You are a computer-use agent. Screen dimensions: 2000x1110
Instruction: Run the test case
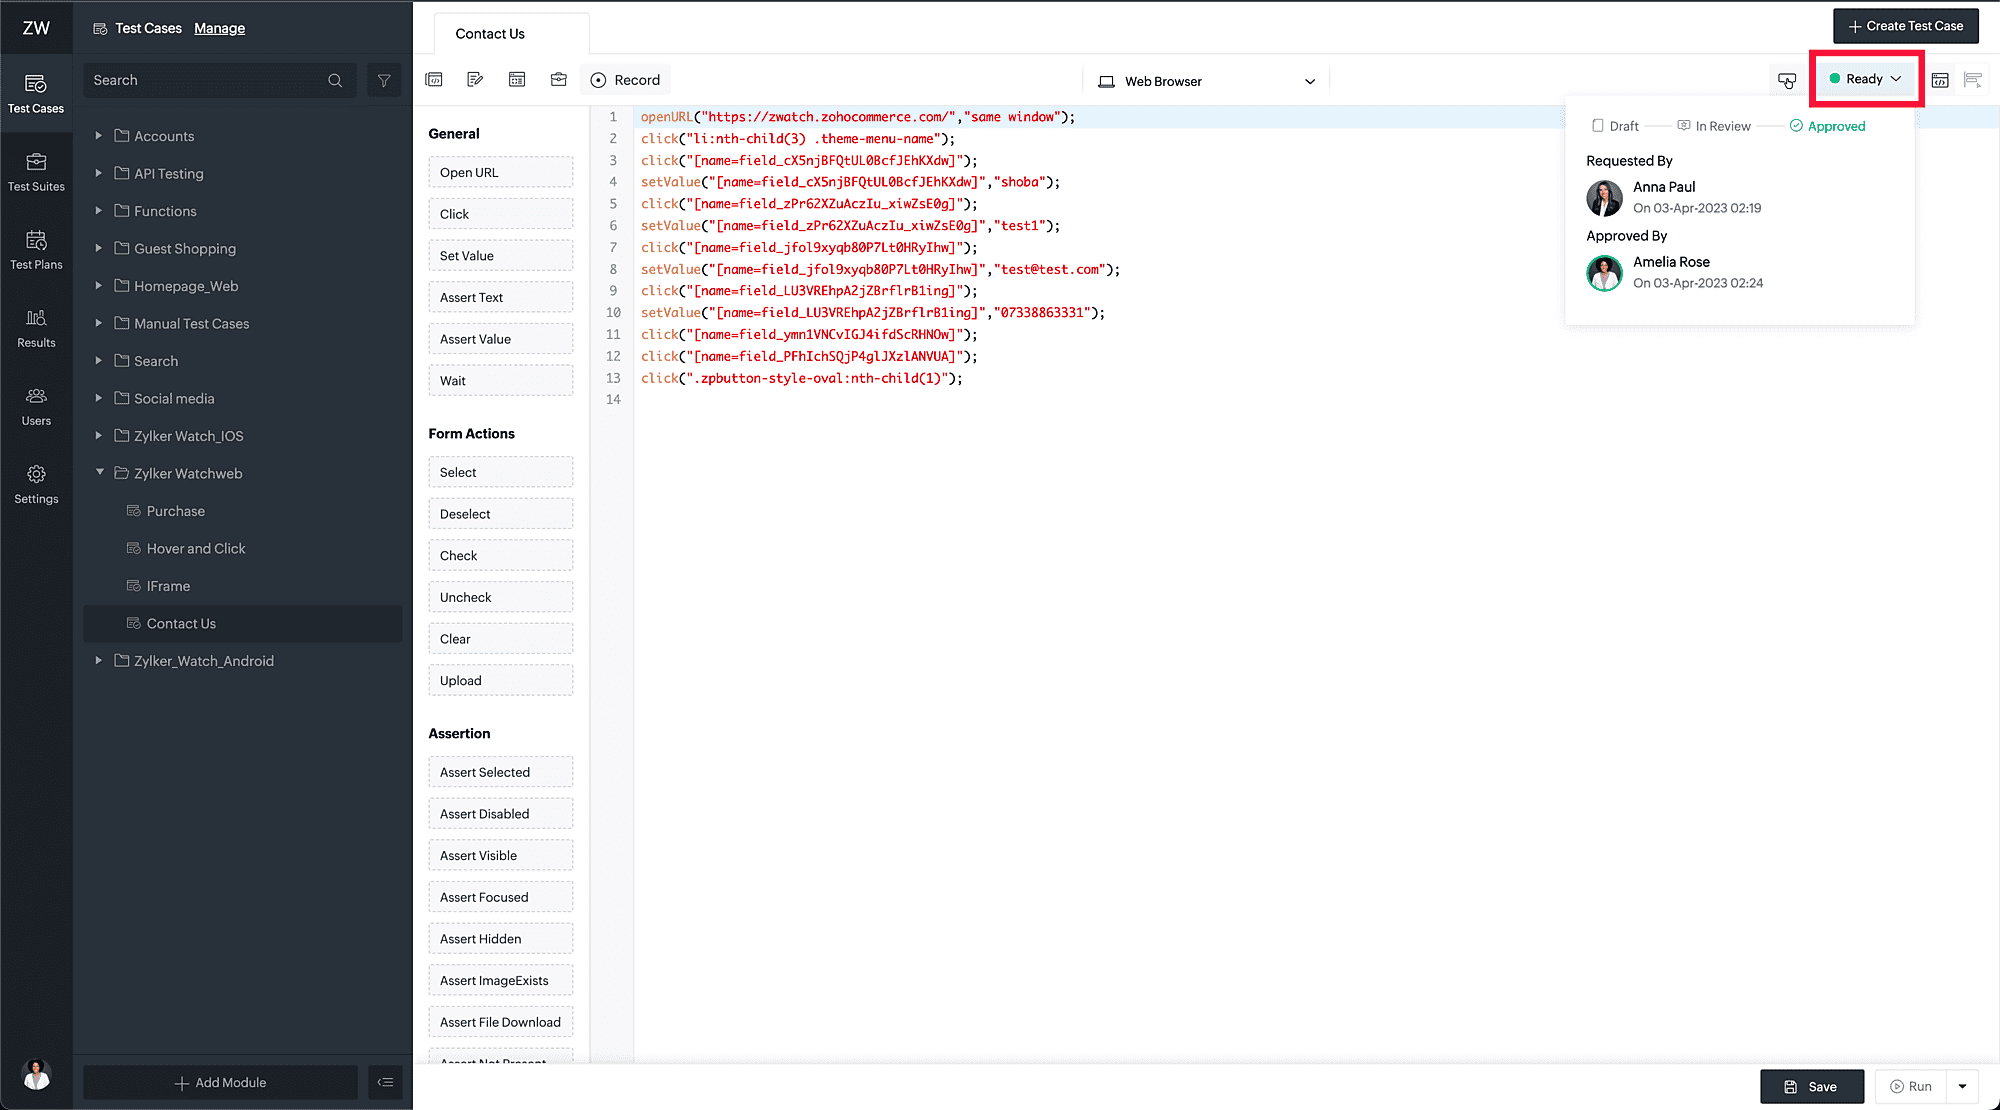tap(1911, 1086)
